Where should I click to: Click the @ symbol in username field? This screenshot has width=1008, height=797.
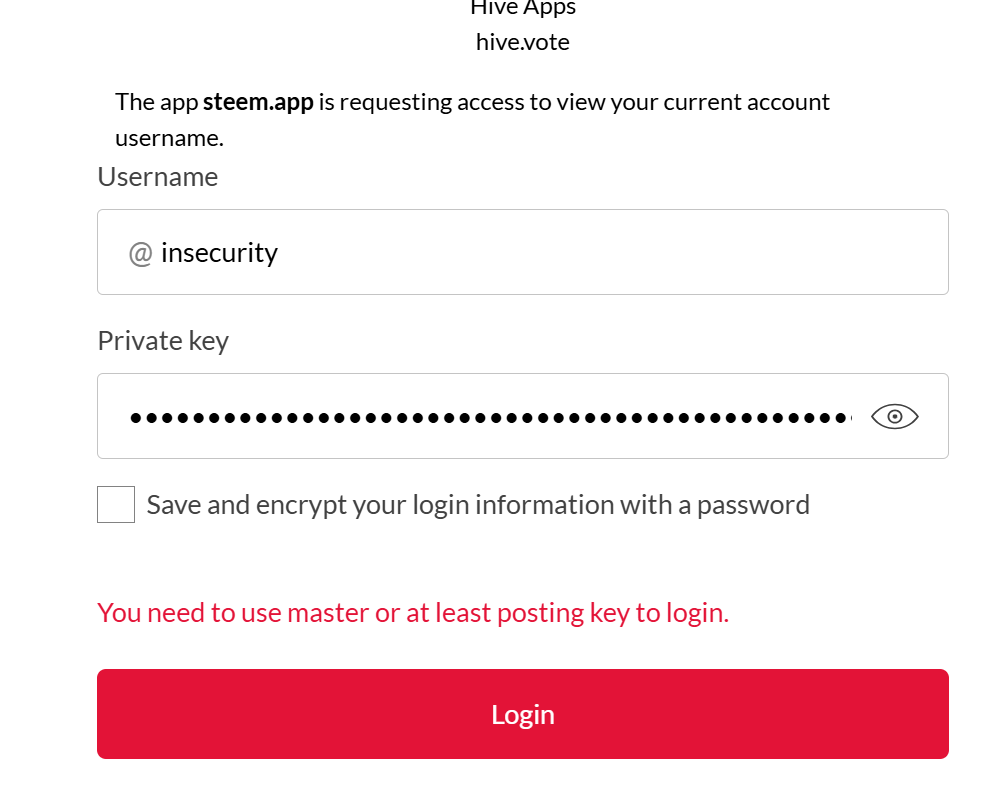[141, 253]
